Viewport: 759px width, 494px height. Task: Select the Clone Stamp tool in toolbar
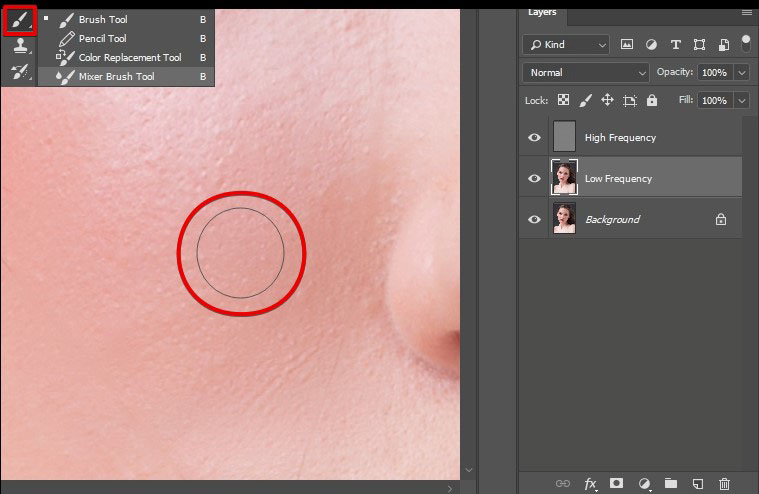click(x=19, y=46)
